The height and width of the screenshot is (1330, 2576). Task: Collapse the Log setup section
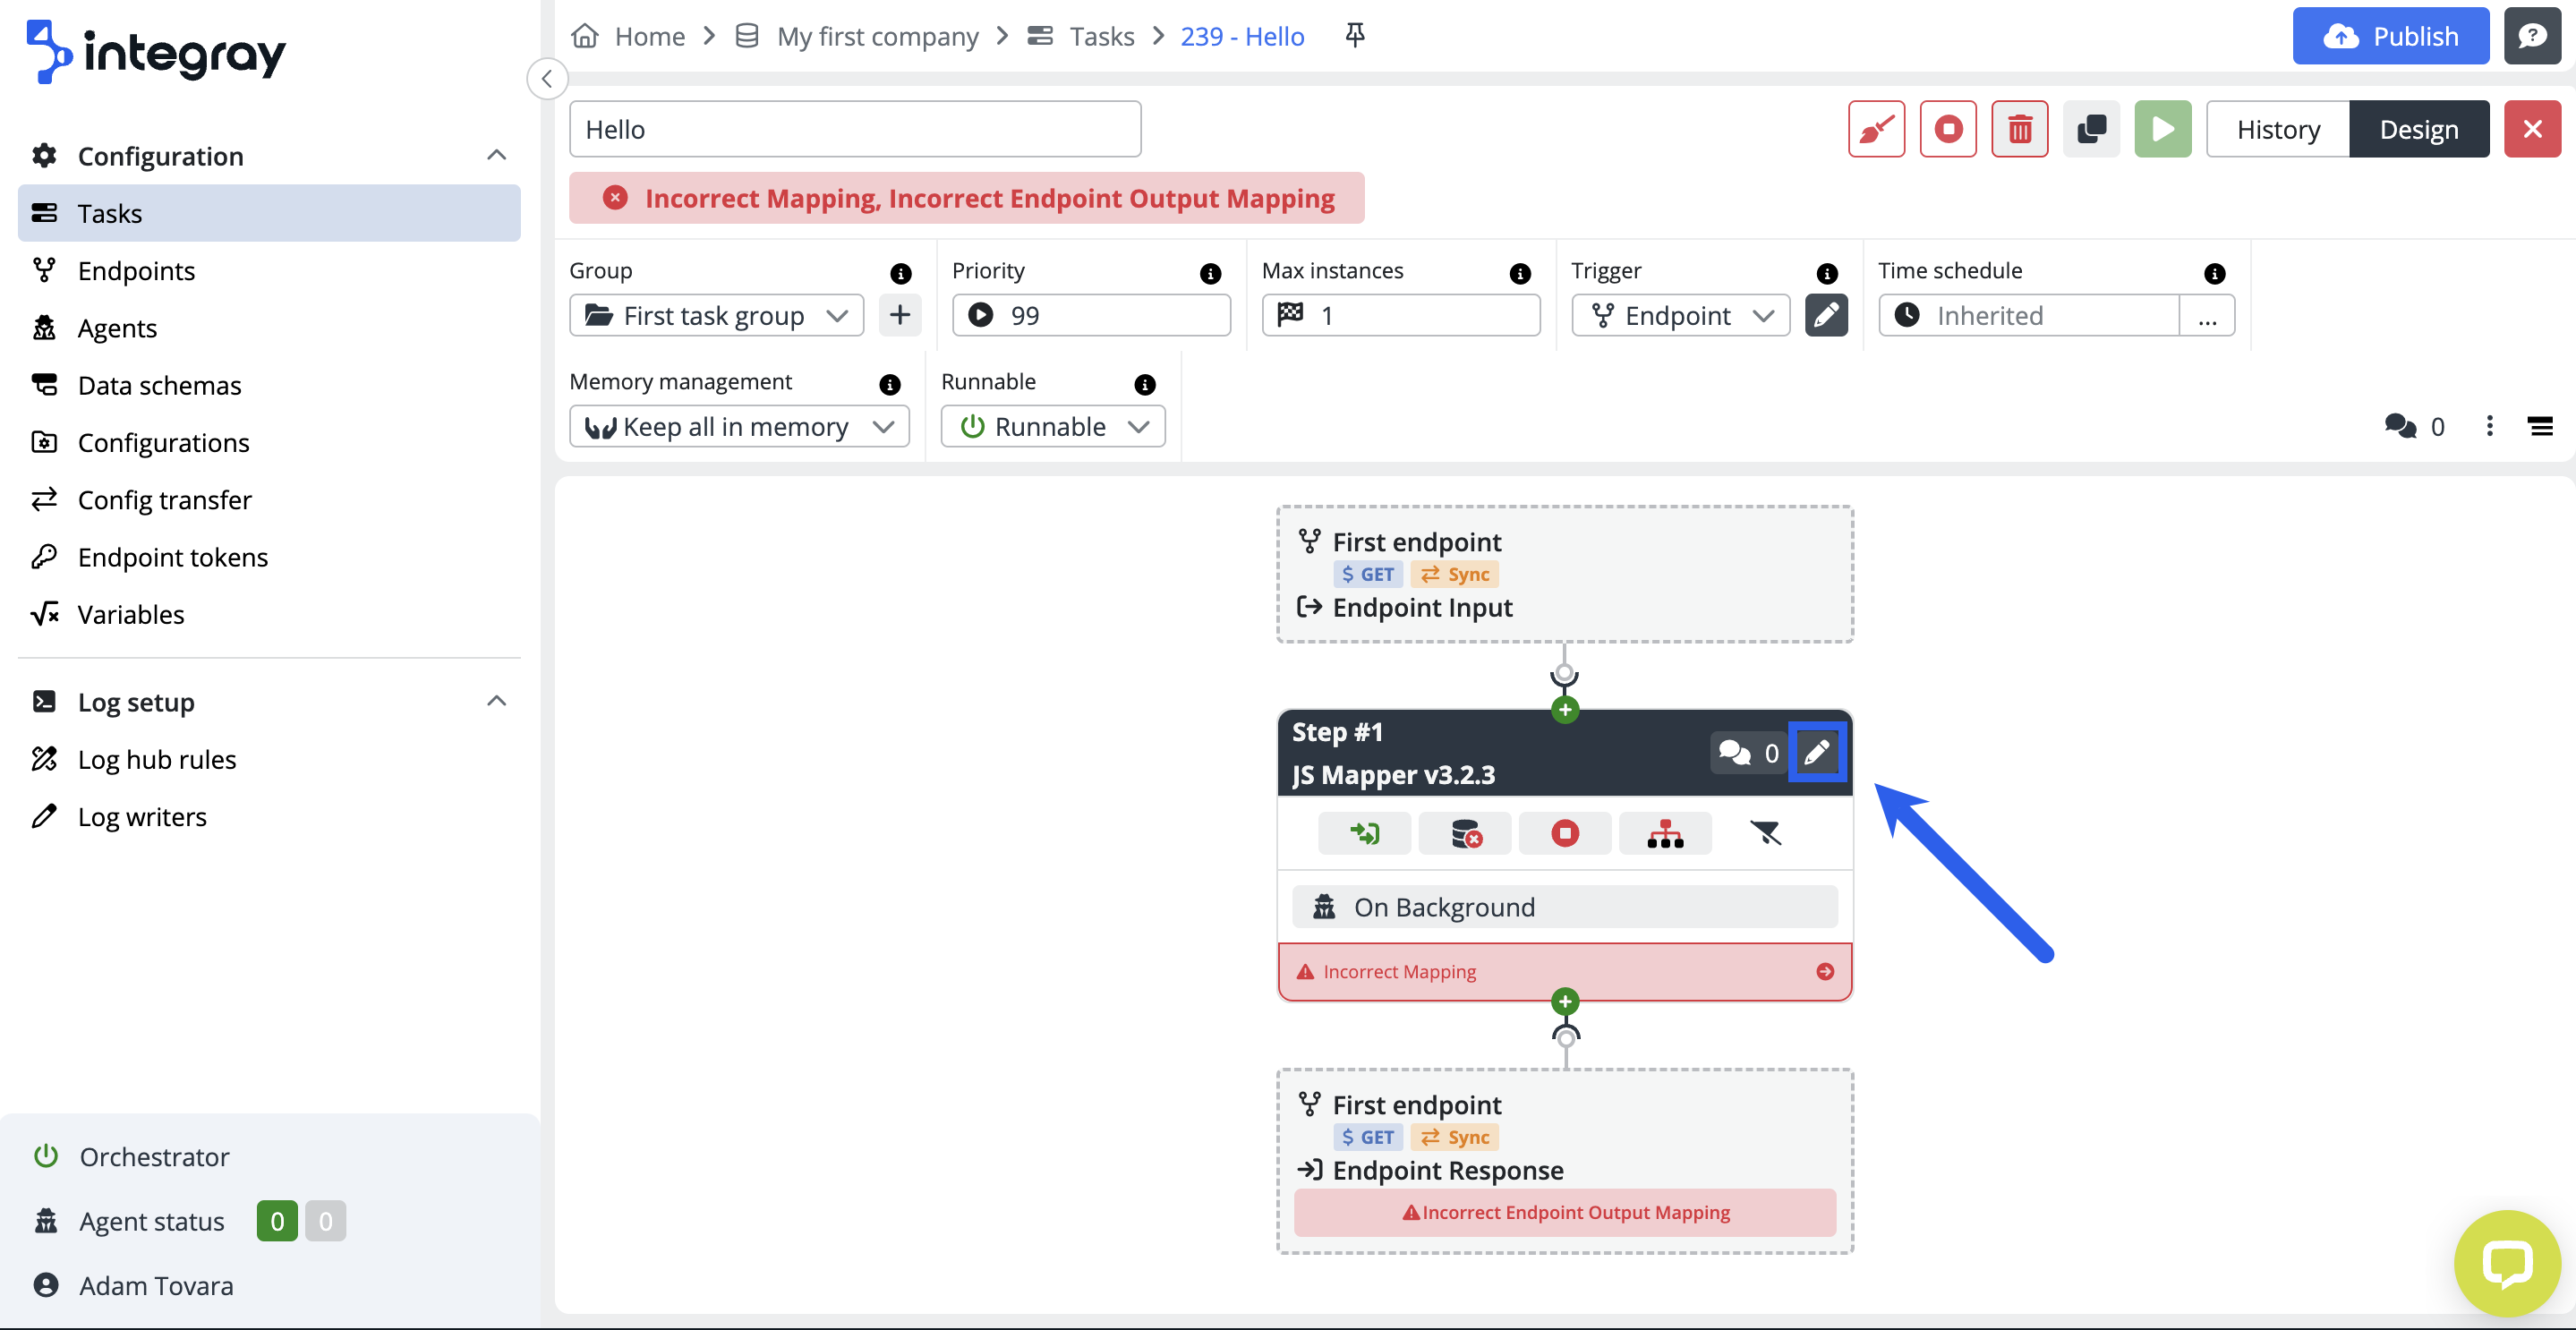coord(496,701)
